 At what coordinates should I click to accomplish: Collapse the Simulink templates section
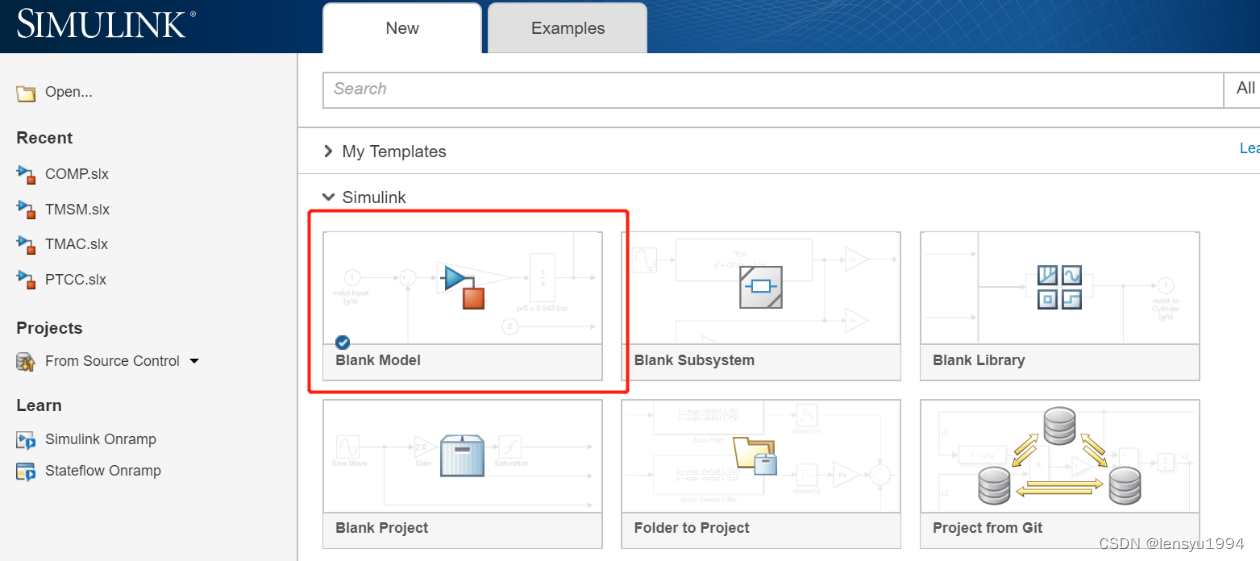click(x=328, y=197)
